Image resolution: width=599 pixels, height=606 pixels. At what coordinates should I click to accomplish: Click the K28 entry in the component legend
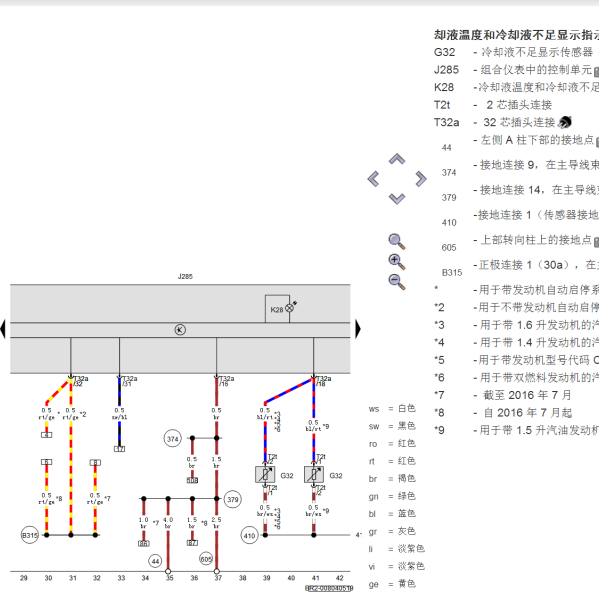coord(444,87)
